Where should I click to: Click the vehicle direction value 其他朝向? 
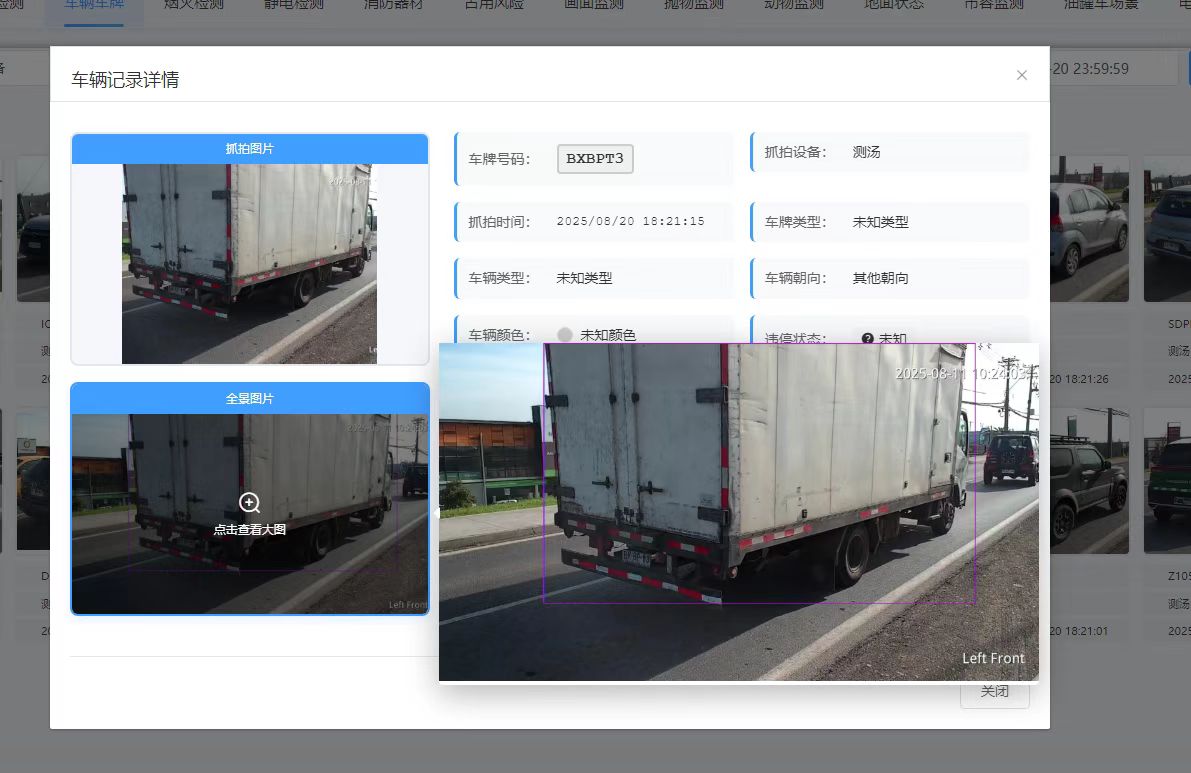(880, 278)
